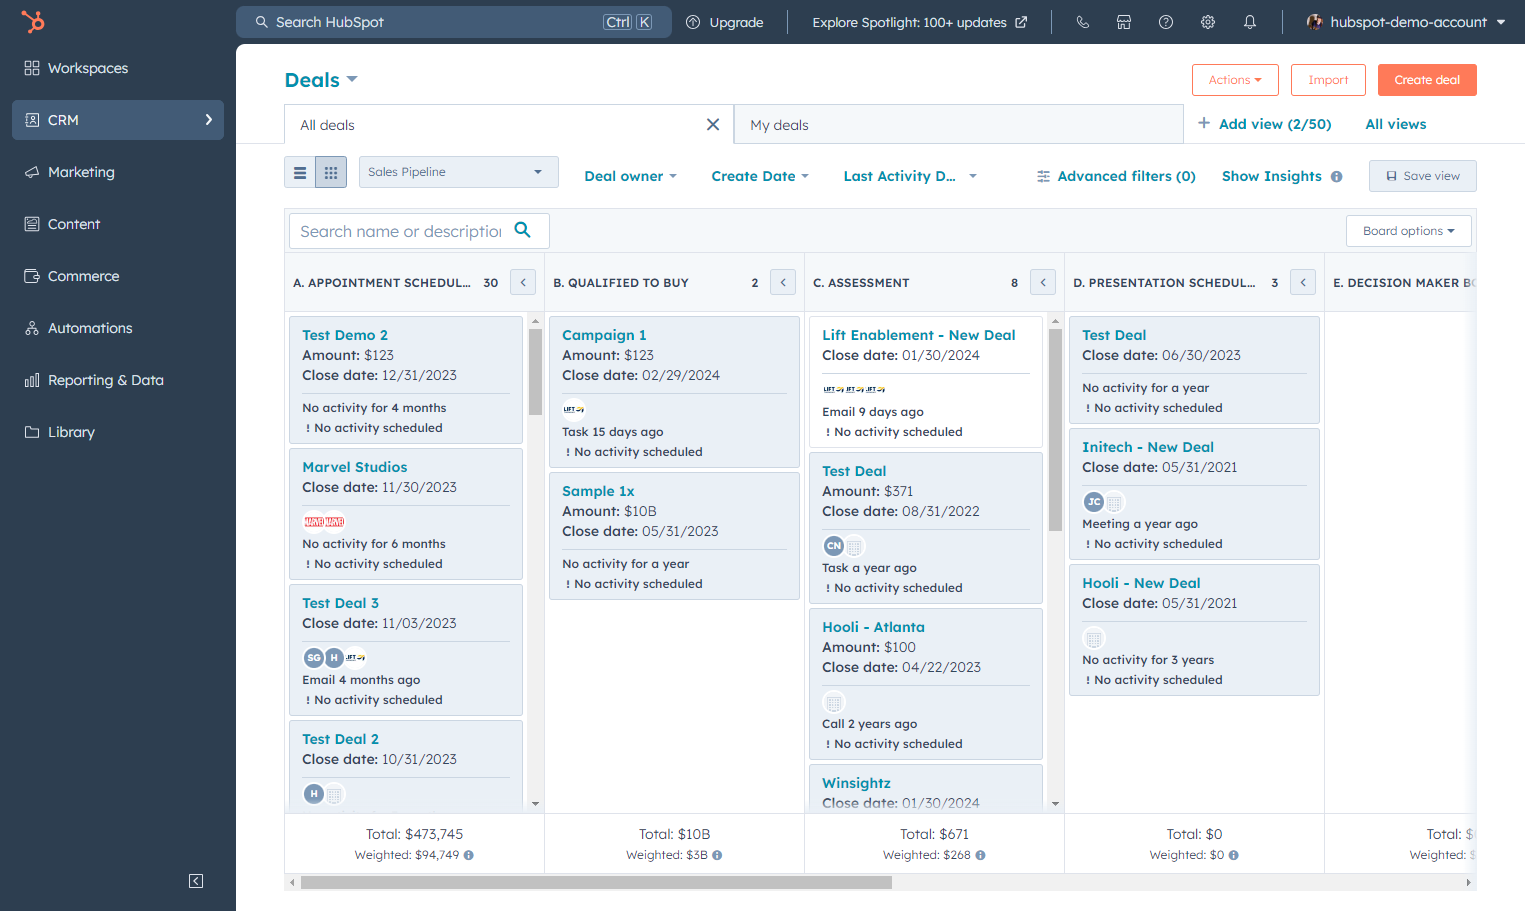Open the Marketing navigation menu
This screenshot has height=911, width=1525.
[118, 172]
